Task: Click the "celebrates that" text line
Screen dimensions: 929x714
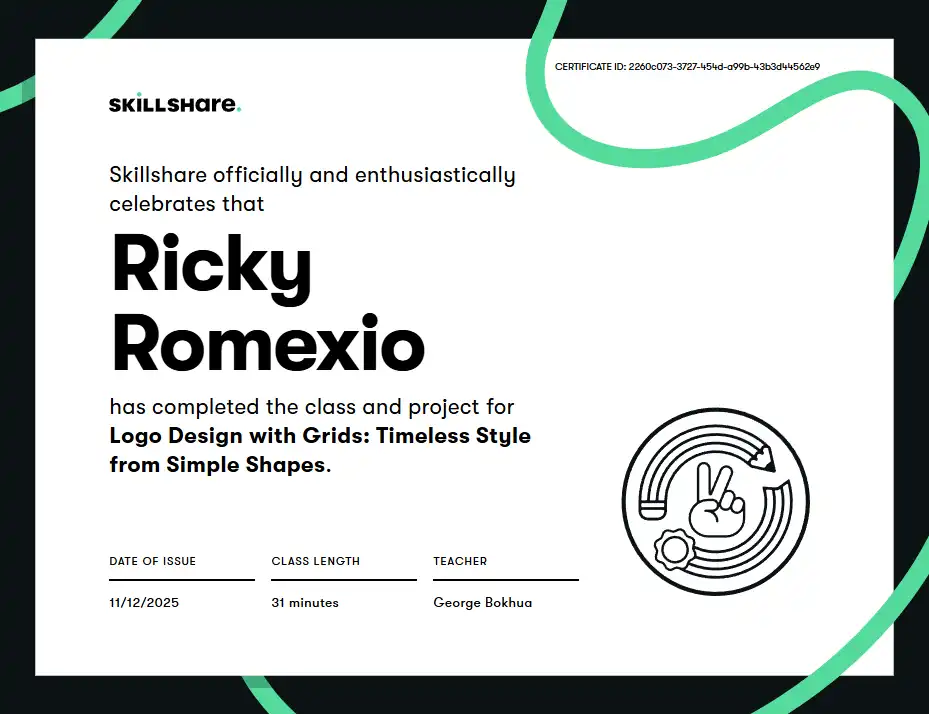Action: tap(186, 203)
